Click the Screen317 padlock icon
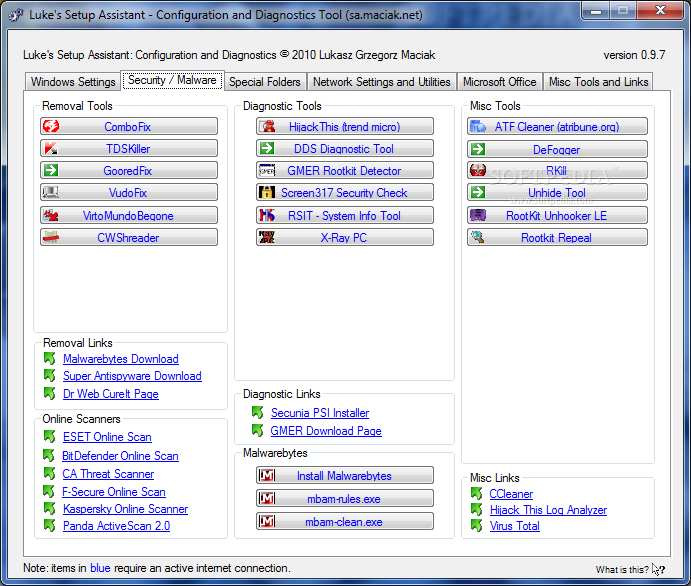Screen dimensions: 691x586 point(267,192)
